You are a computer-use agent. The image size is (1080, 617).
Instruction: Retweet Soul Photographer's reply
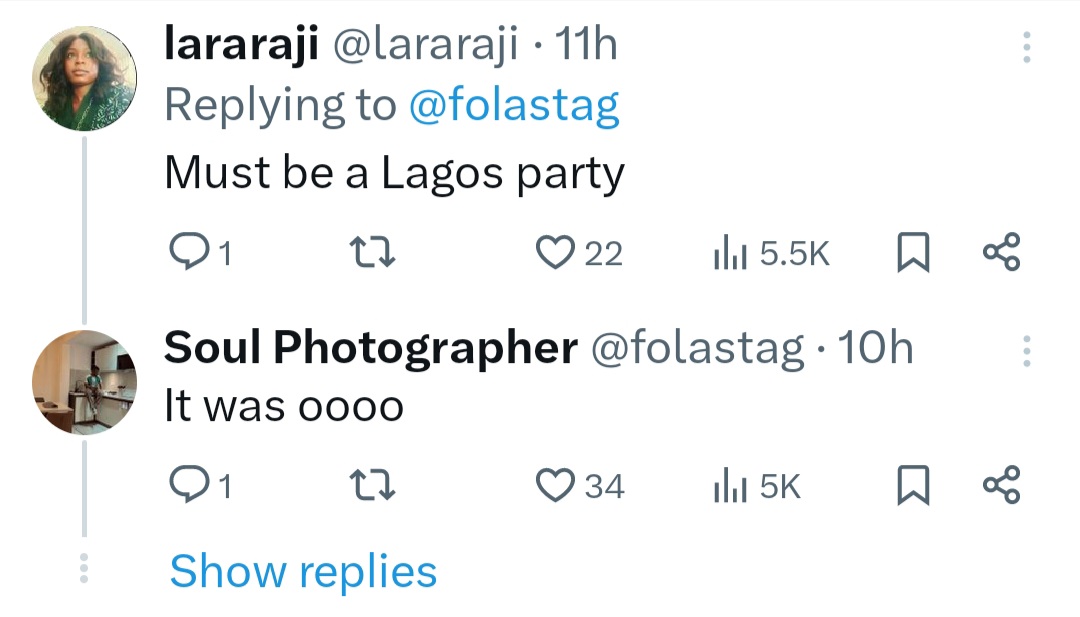pos(377,485)
